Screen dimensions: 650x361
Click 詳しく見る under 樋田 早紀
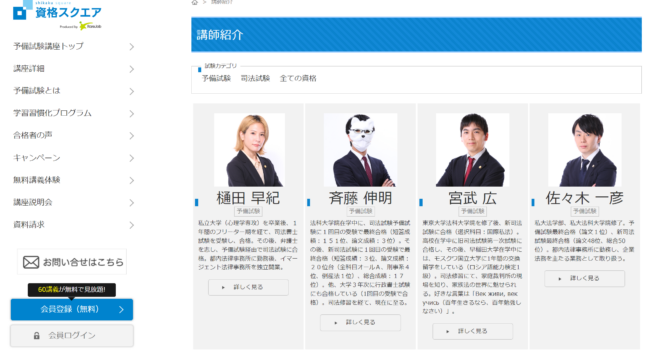click(x=248, y=287)
